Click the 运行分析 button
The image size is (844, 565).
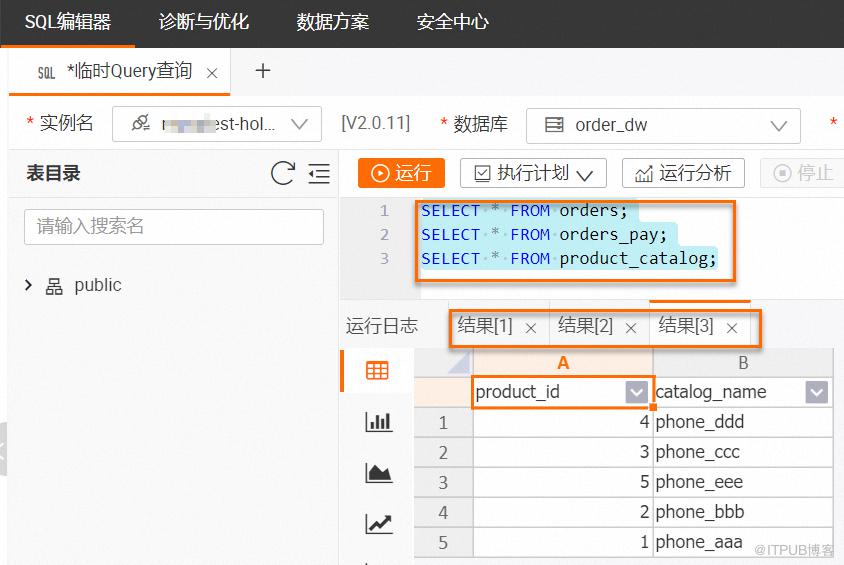point(683,173)
